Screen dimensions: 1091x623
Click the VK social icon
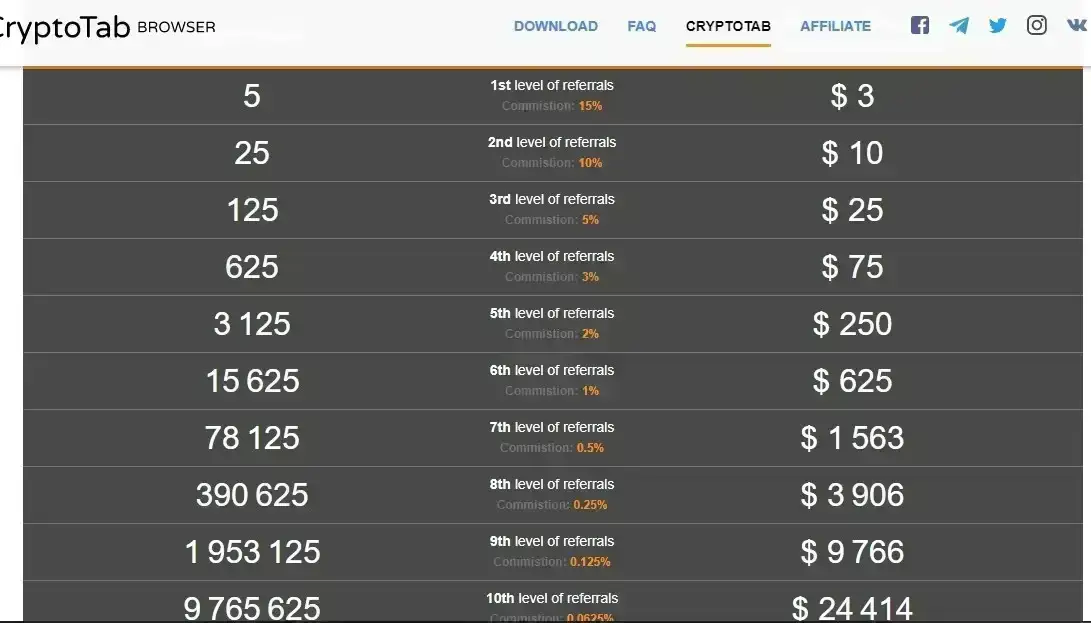point(1076,26)
